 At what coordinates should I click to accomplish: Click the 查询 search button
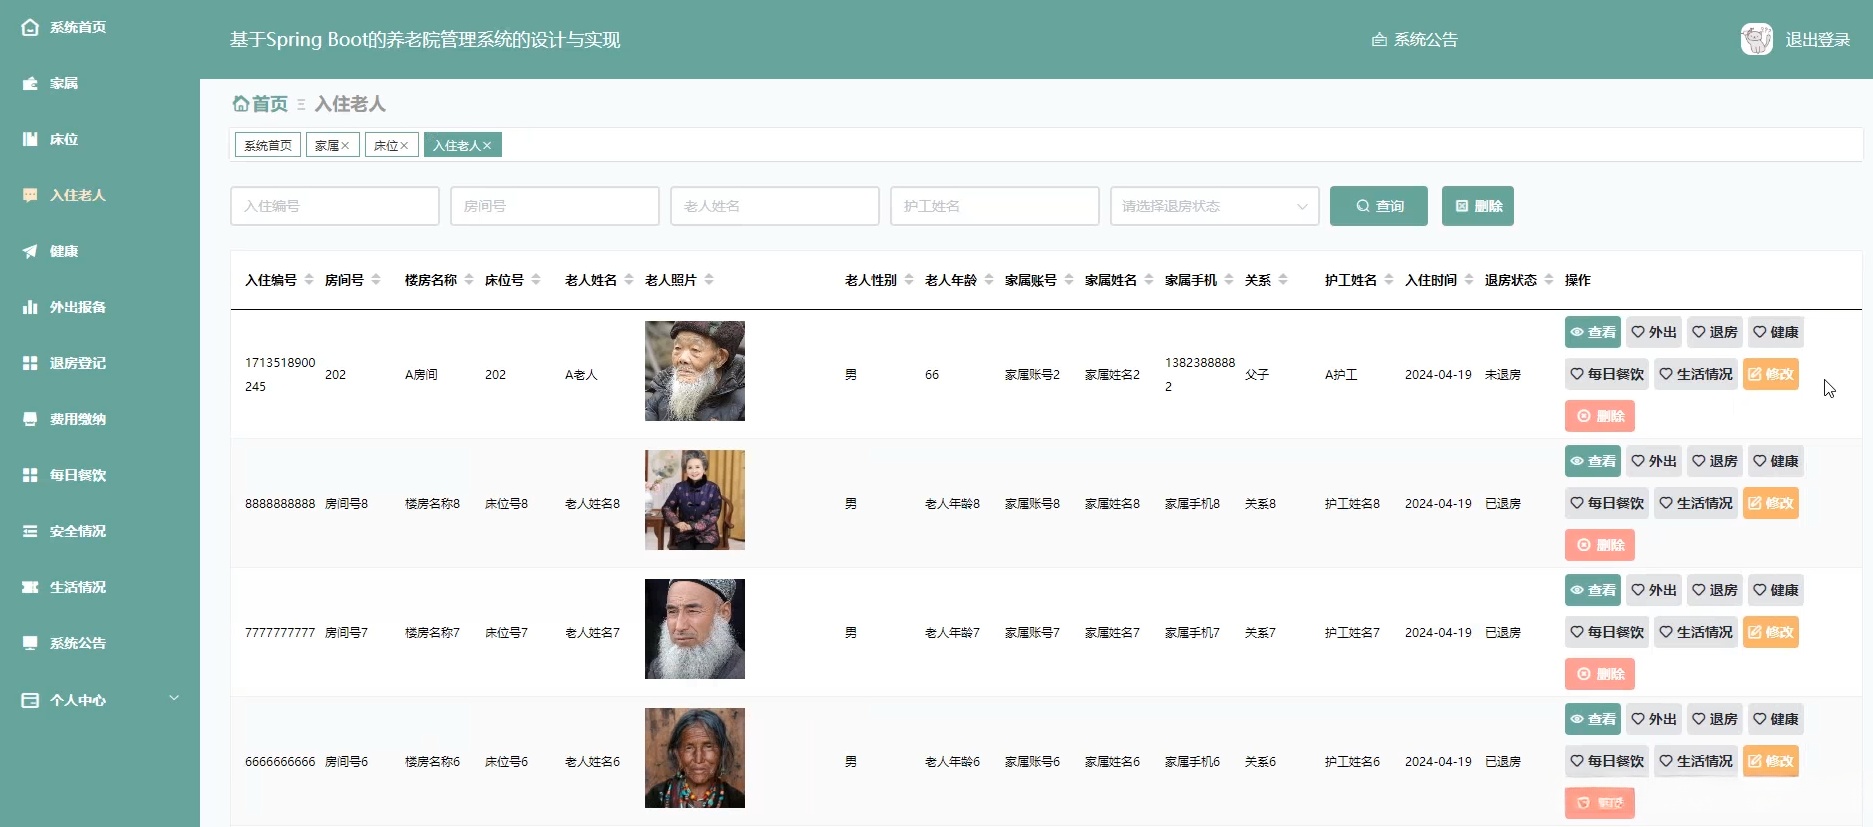pyautogui.click(x=1379, y=206)
